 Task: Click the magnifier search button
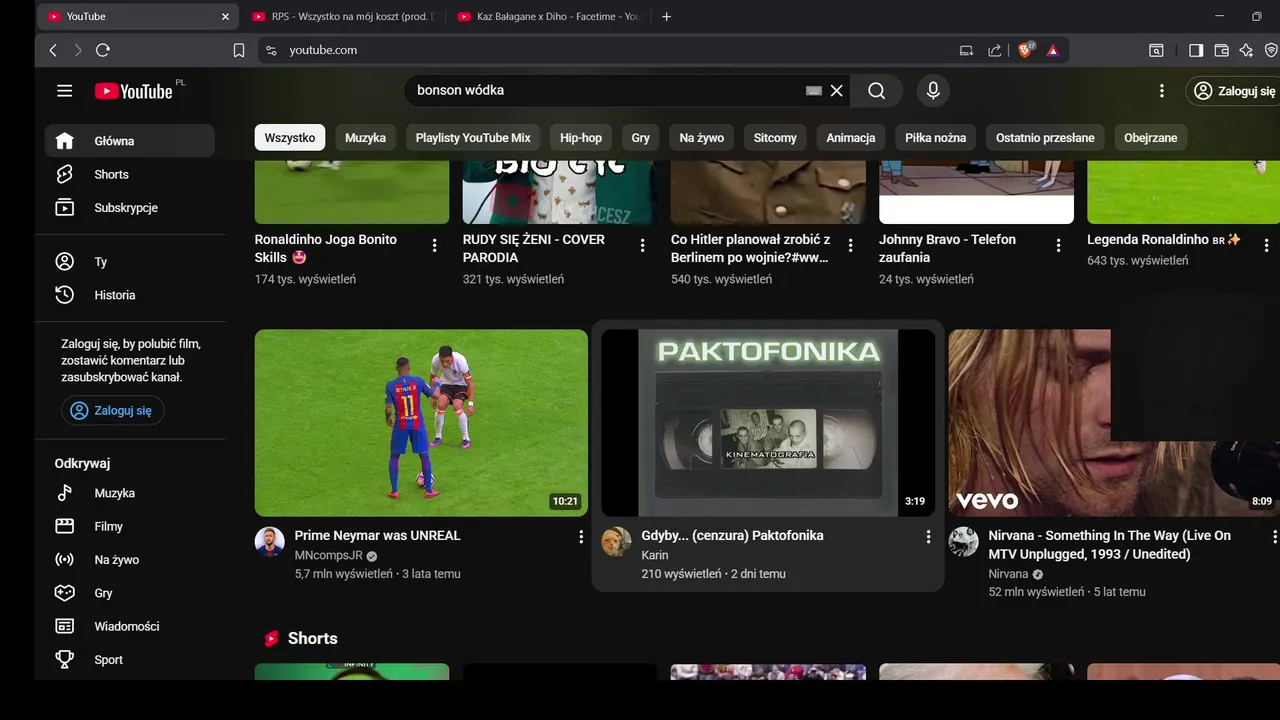[877, 91]
